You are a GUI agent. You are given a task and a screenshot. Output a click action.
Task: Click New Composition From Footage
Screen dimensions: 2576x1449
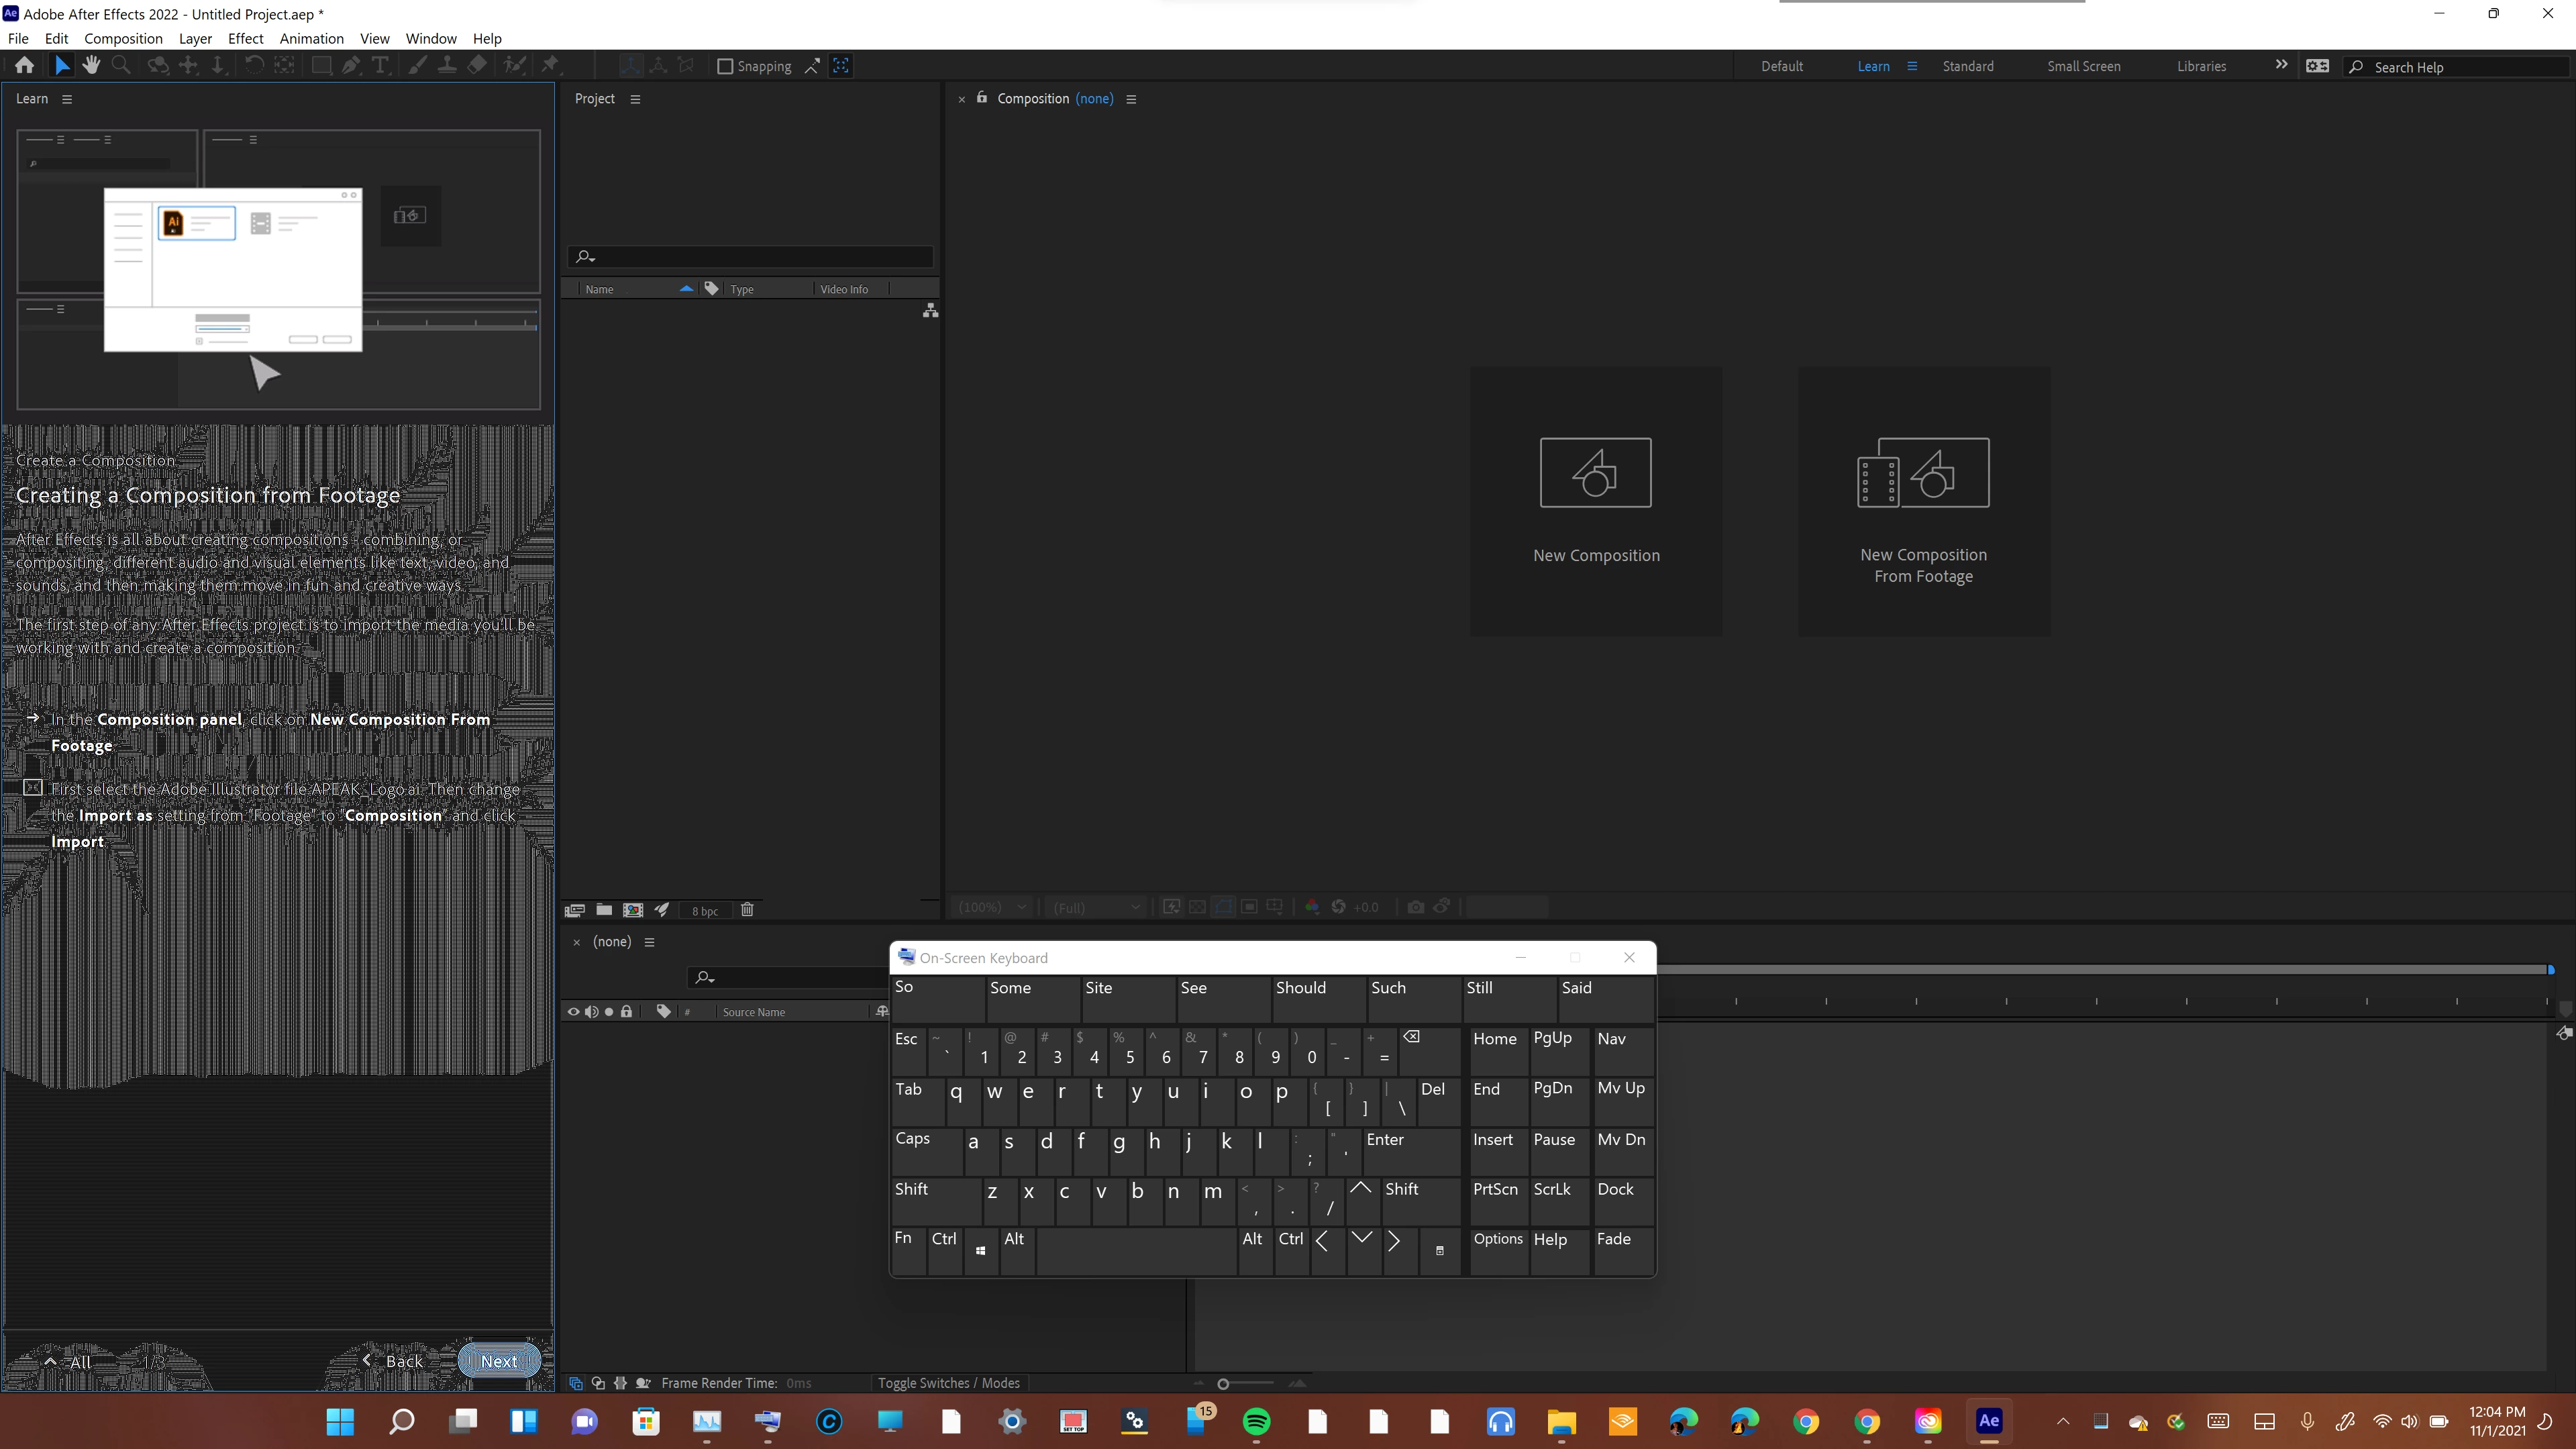[1923, 500]
